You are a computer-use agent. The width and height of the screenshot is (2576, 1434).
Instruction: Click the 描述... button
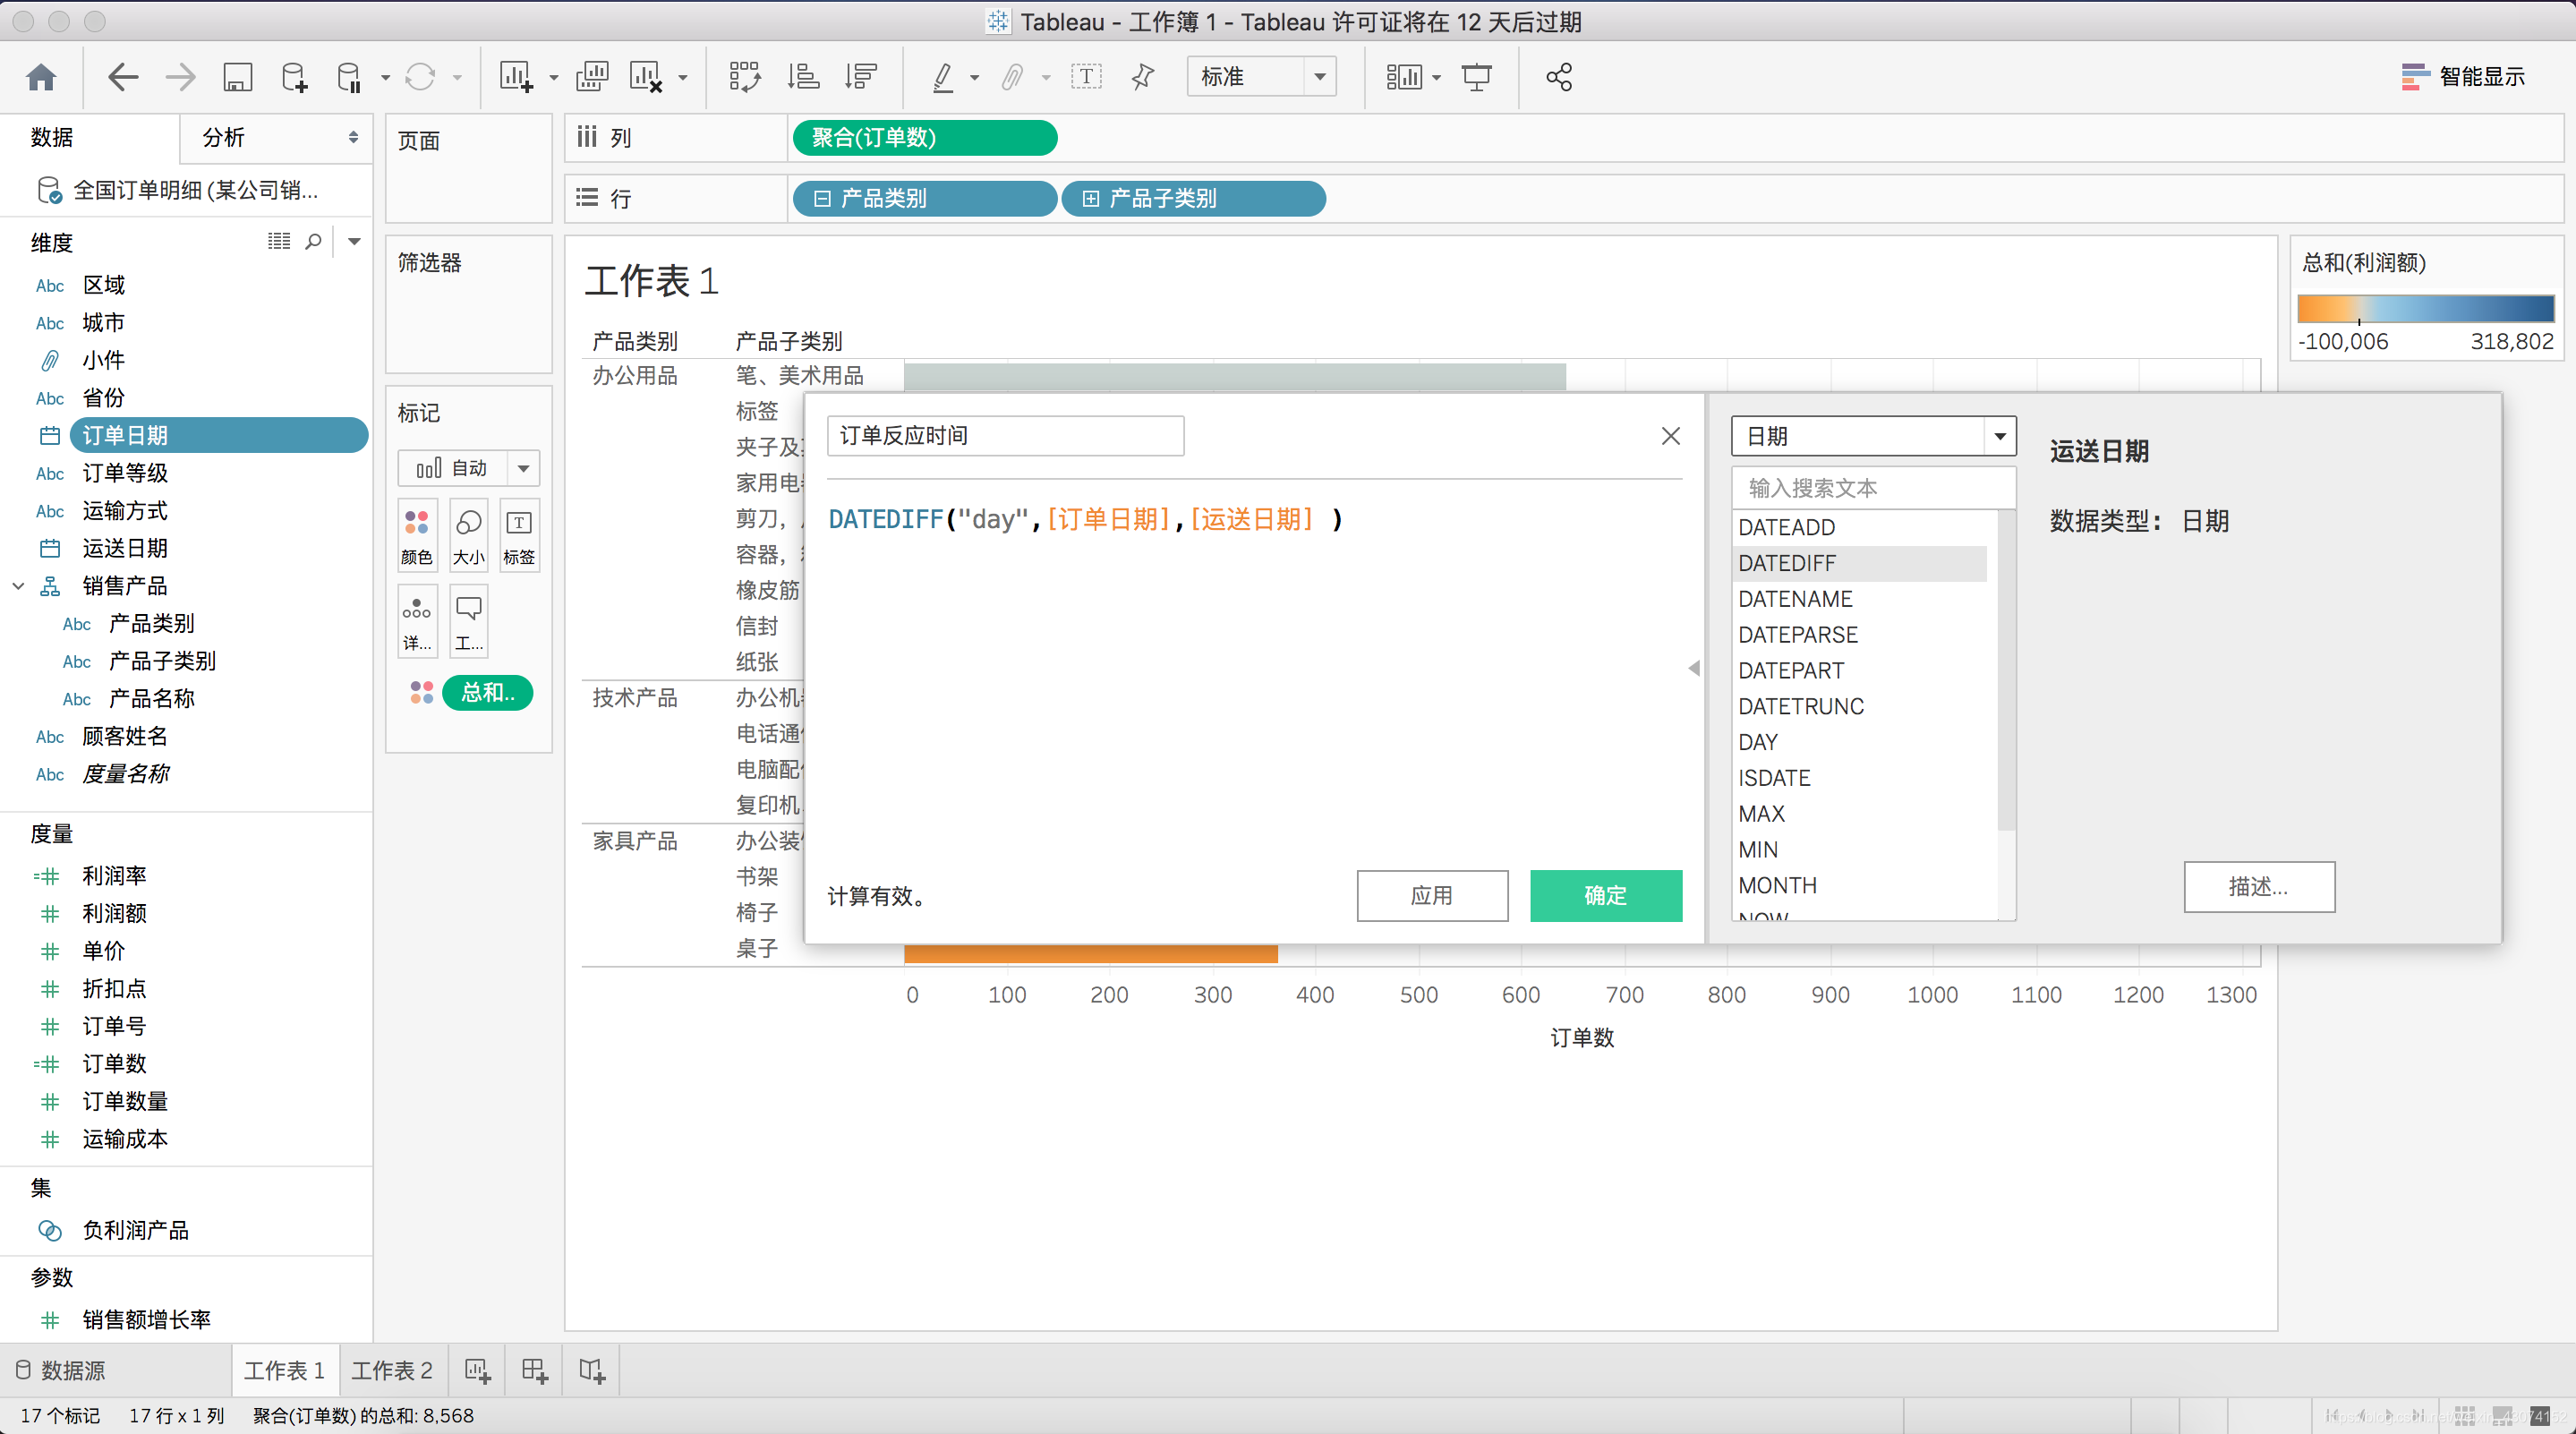2259,886
